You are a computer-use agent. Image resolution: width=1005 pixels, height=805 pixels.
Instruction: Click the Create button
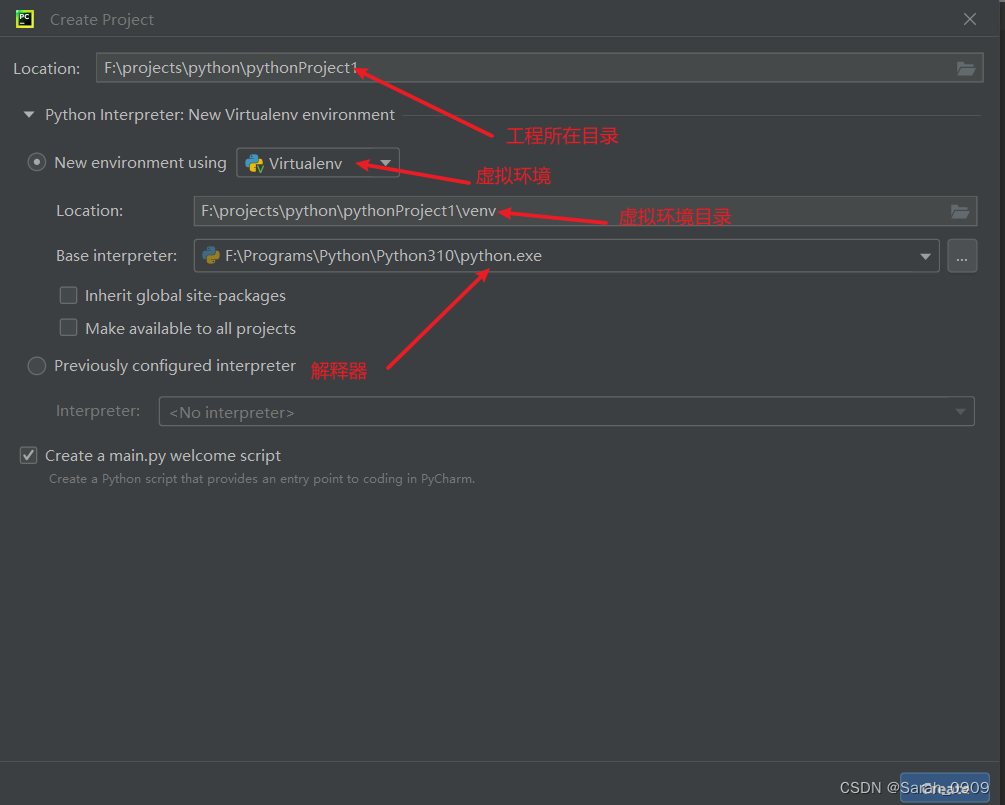pos(945,788)
